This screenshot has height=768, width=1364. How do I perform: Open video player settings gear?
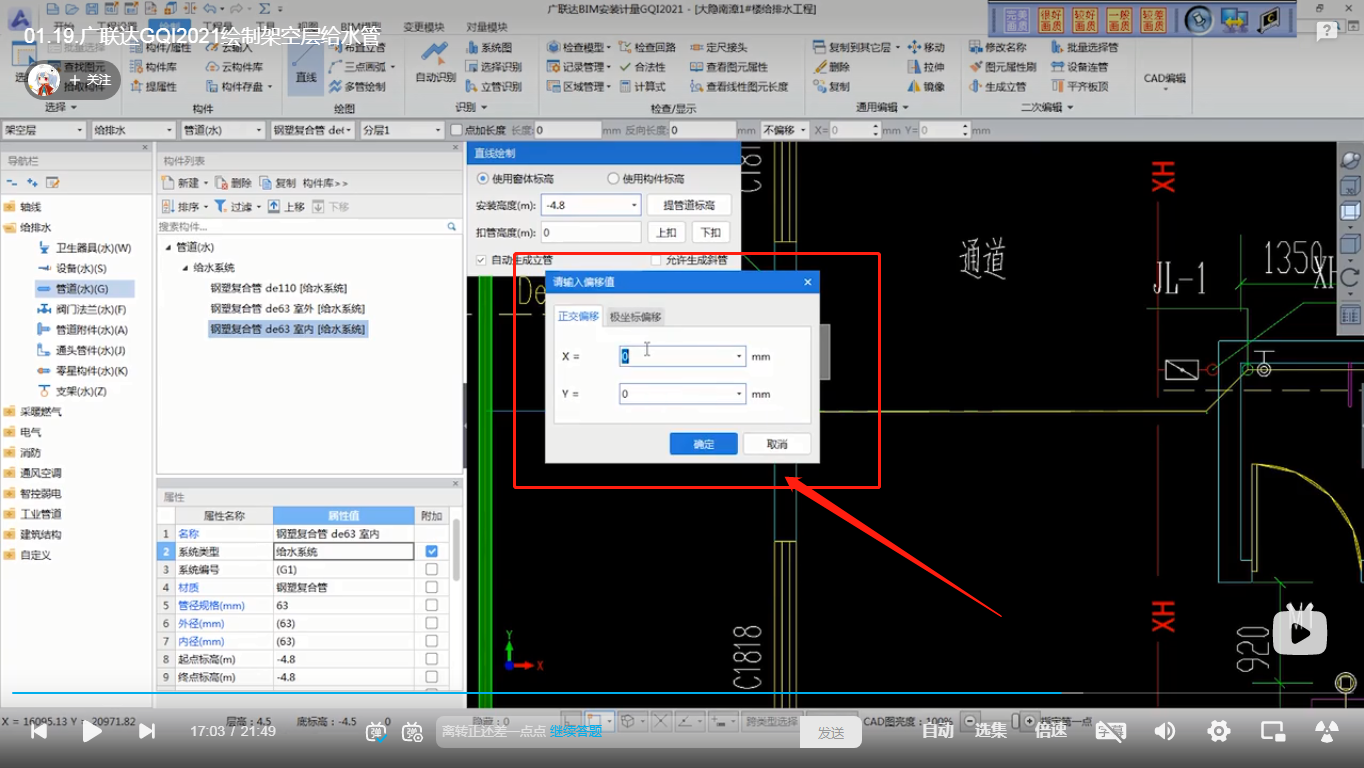(x=1218, y=731)
